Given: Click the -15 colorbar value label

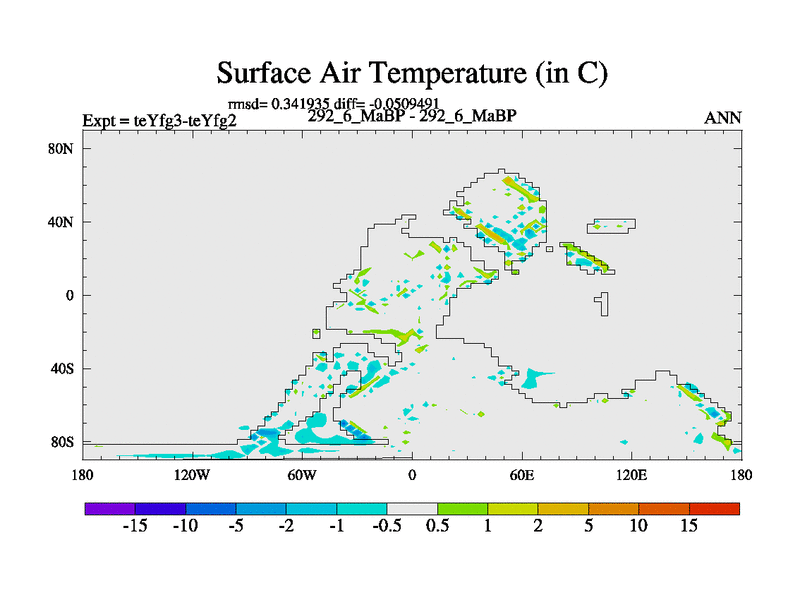Looking at the screenshot, I should tap(134, 527).
